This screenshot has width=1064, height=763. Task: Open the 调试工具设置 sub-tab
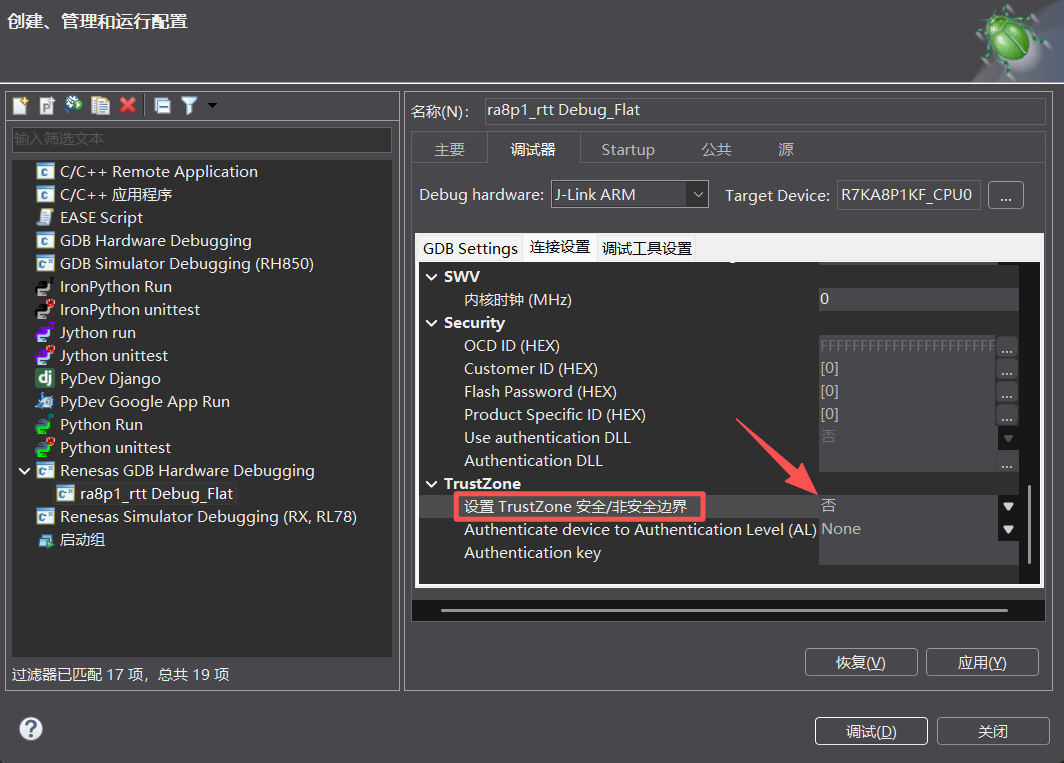(x=647, y=249)
